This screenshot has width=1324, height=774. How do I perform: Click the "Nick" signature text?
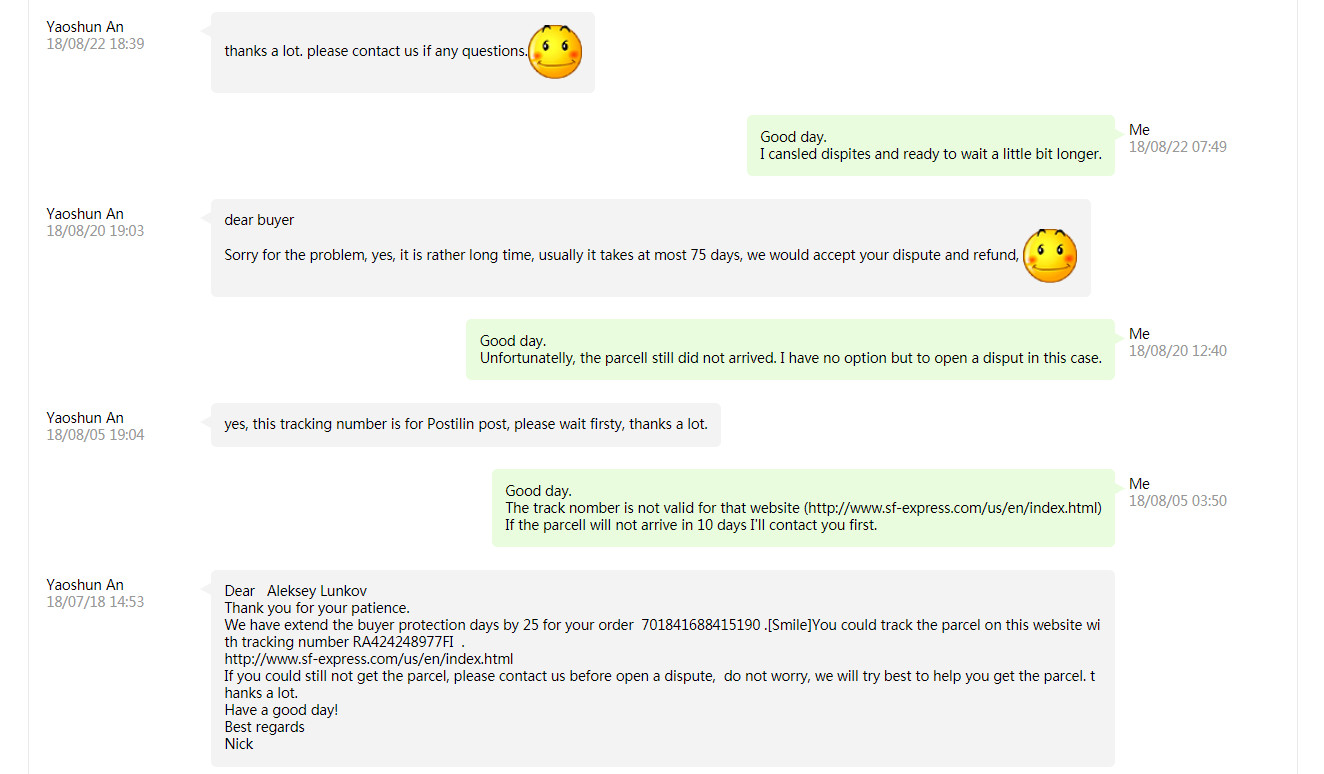(x=239, y=744)
